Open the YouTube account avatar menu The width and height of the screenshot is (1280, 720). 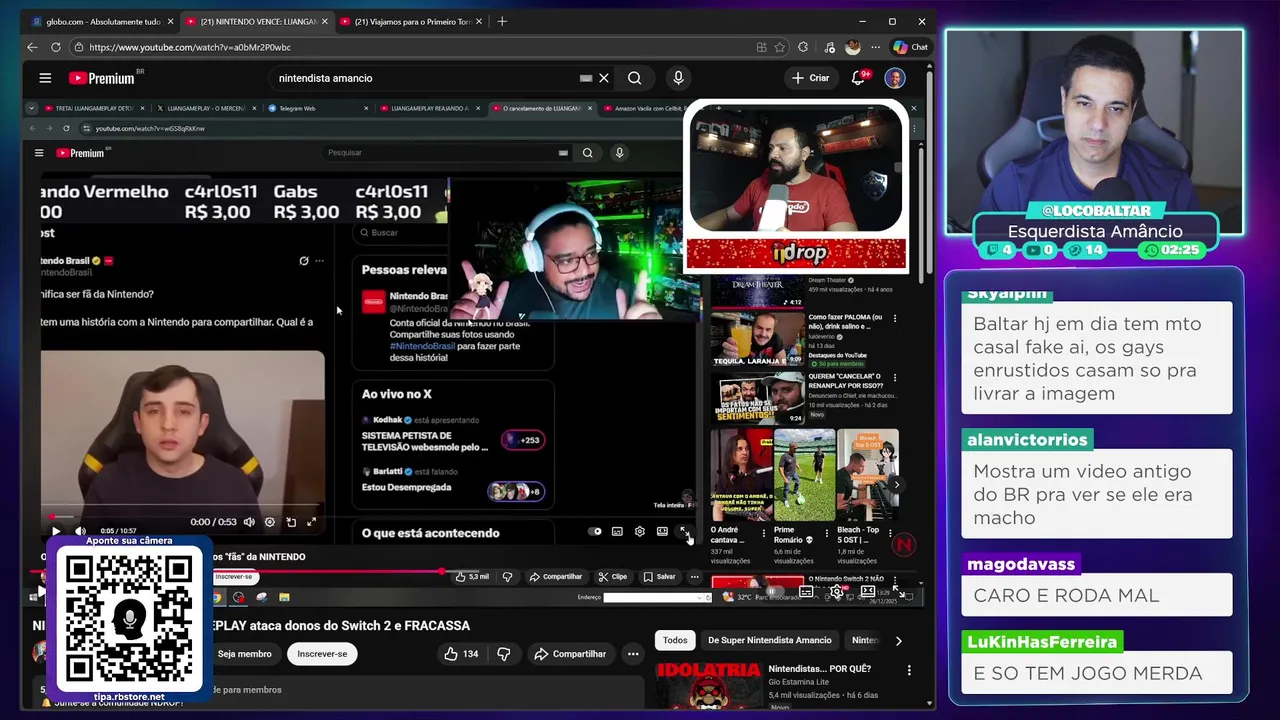tap(895, 78)
